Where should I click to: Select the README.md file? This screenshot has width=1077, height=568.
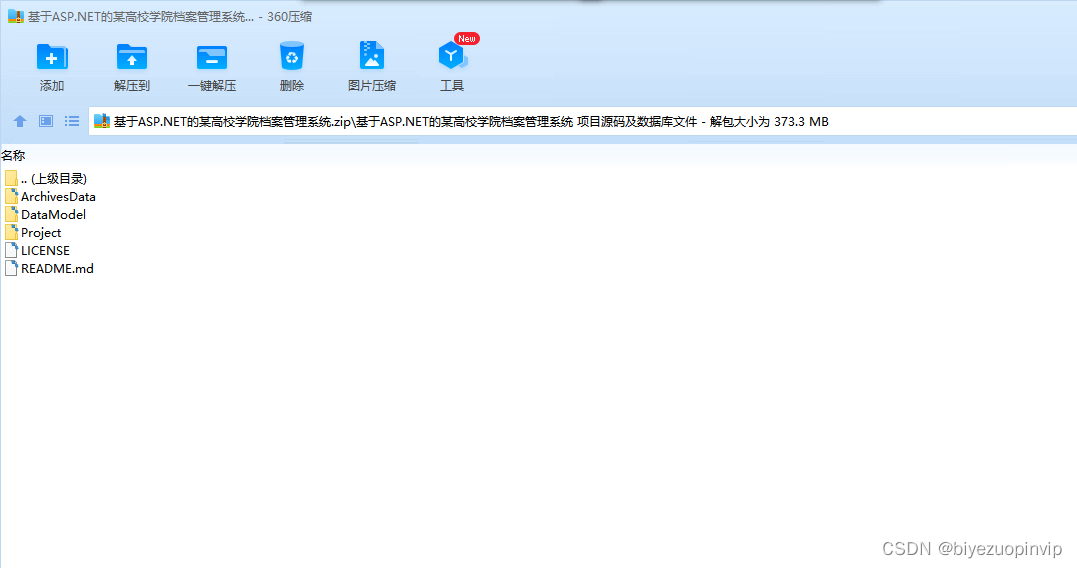[49, 268]
